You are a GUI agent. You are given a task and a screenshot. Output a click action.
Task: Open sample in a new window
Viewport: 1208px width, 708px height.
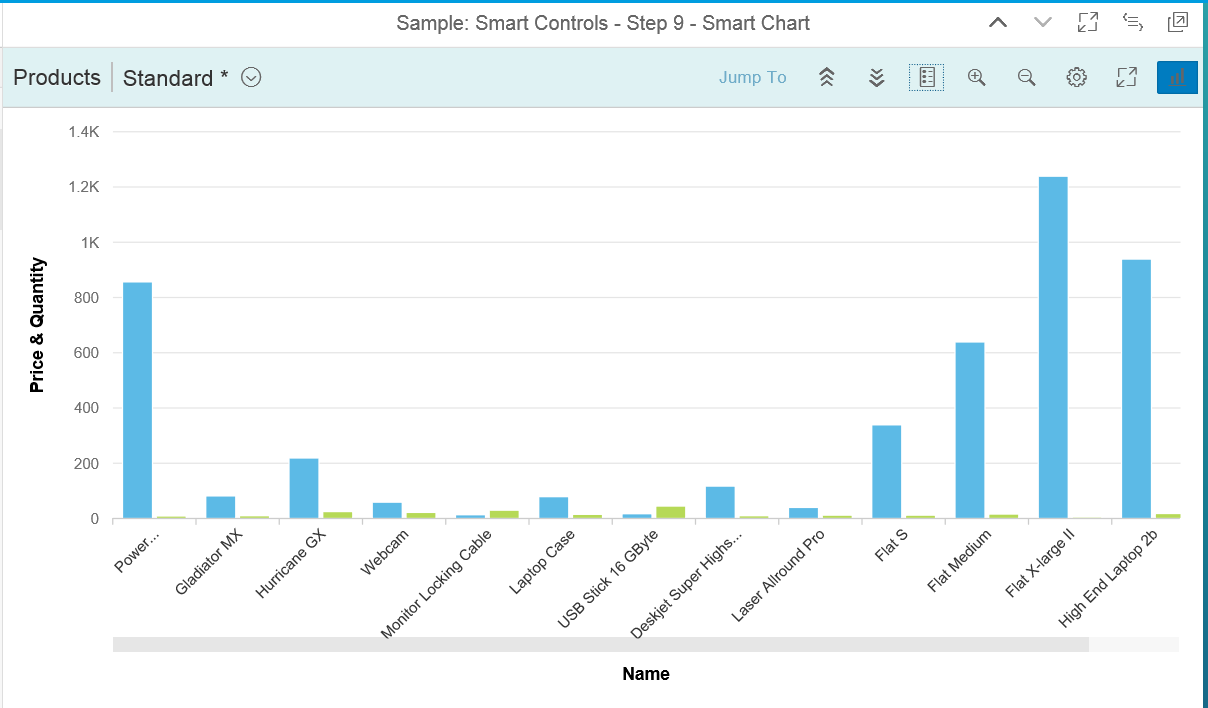(1178, 23)
